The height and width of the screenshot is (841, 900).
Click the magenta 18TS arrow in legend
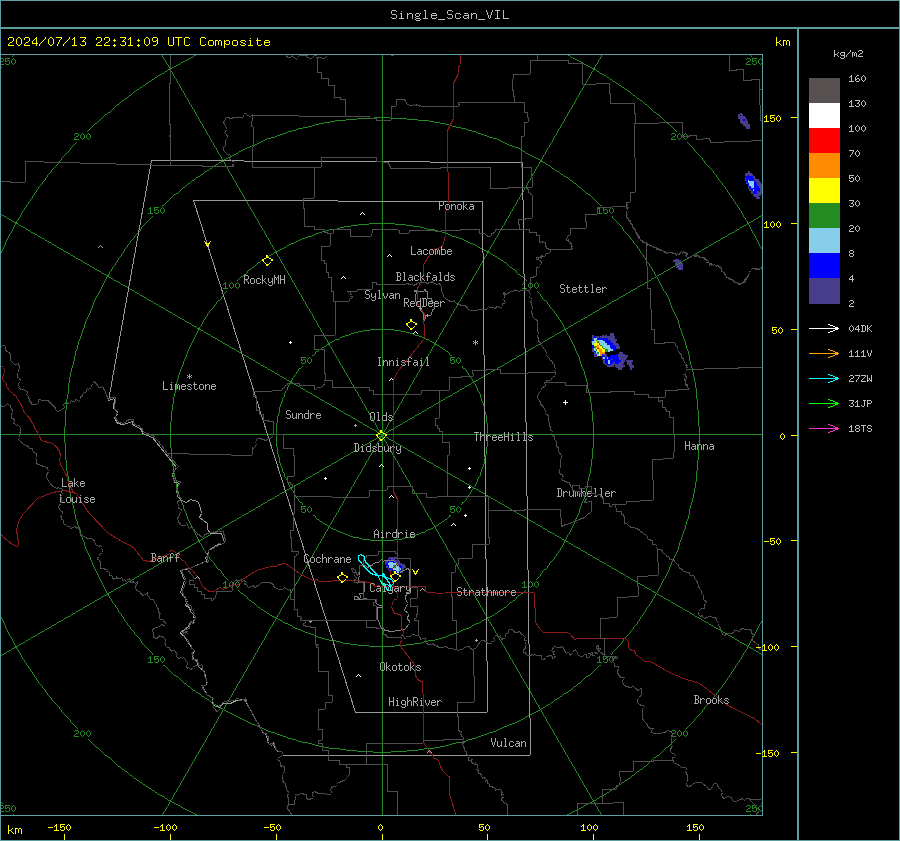824,428
